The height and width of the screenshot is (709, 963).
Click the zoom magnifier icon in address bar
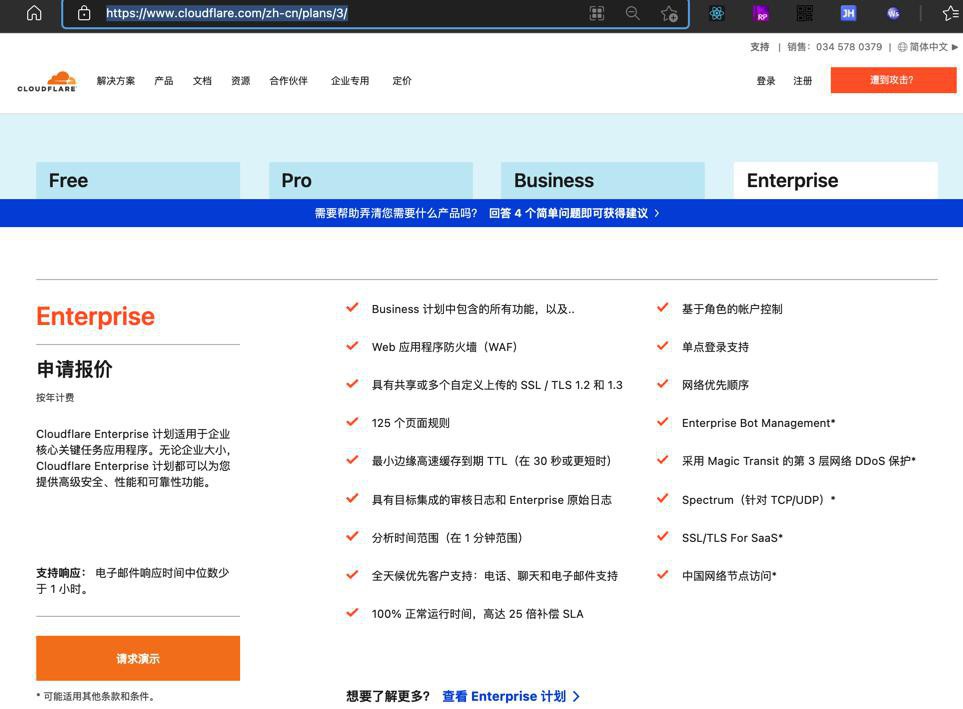(x=633, y=14)
